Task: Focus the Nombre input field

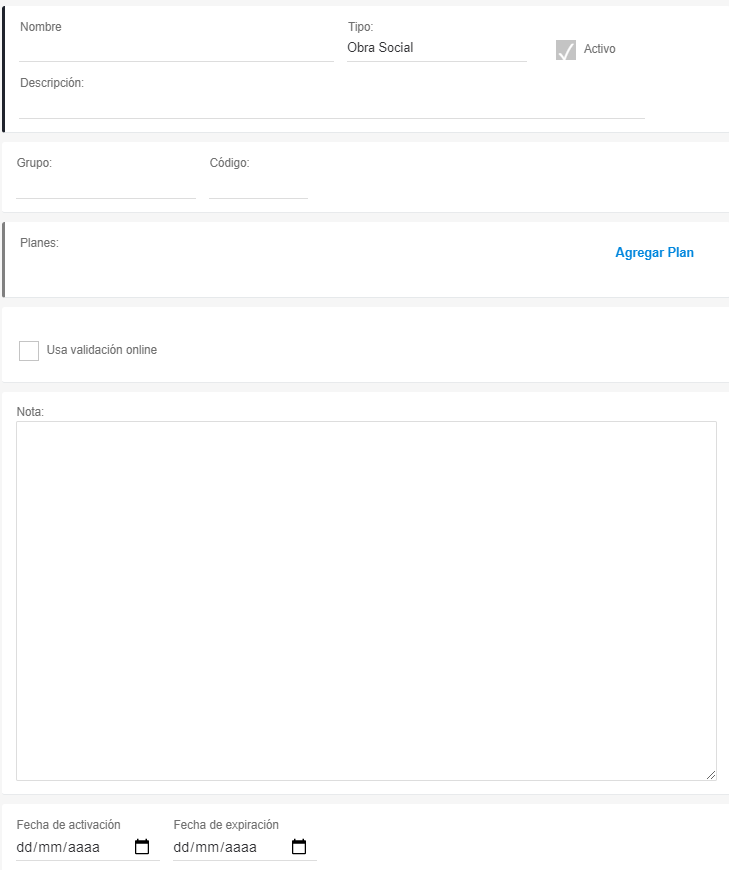Action: [x=176, y=49]
